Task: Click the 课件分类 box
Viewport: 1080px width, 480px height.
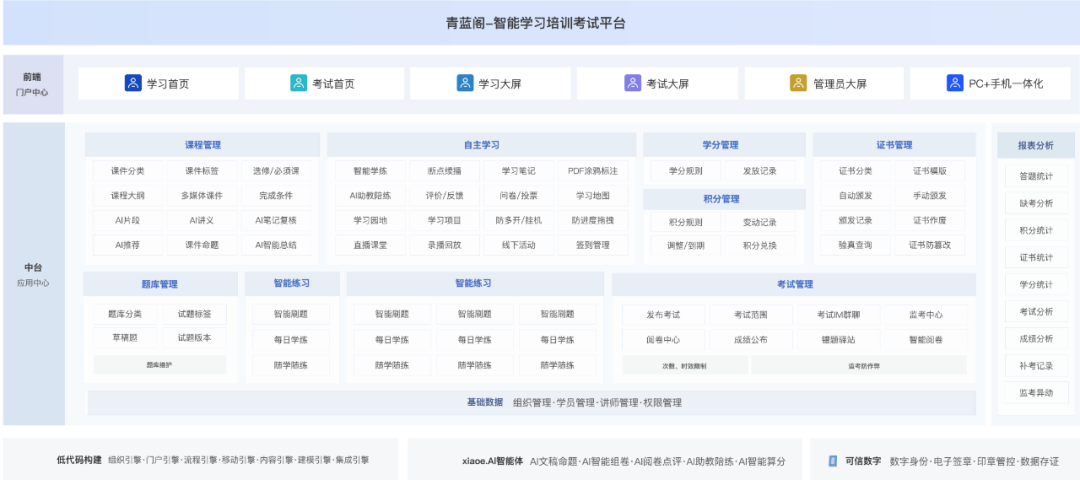Action: pyautogui.click(x=128, y=171)
